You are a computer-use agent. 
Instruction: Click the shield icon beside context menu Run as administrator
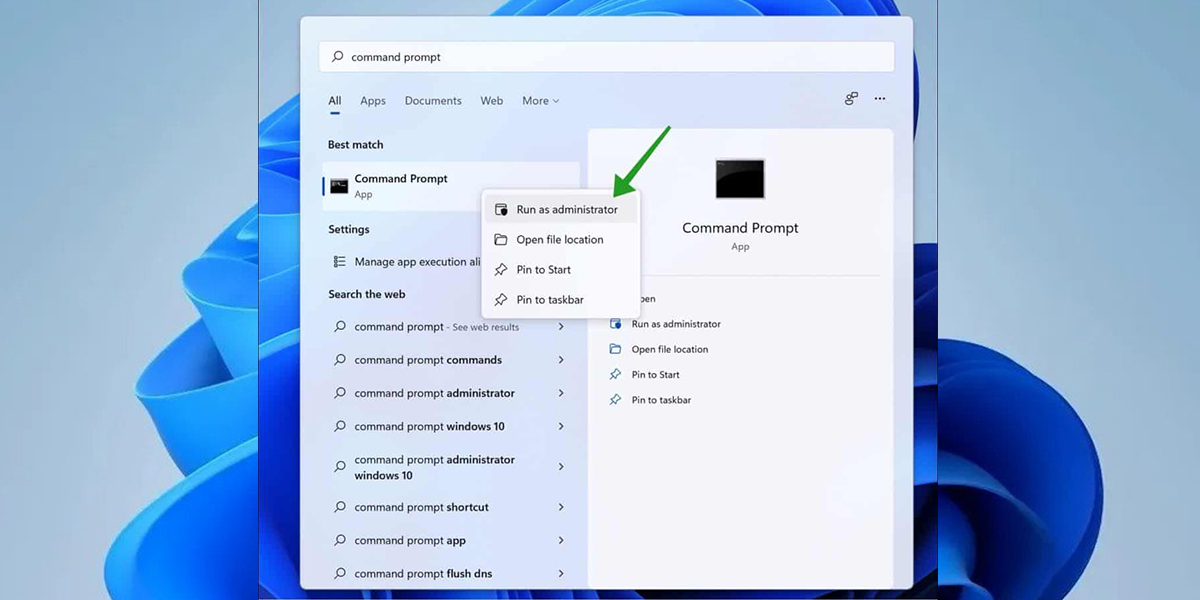pyautogui.click(x=501, y=210)
